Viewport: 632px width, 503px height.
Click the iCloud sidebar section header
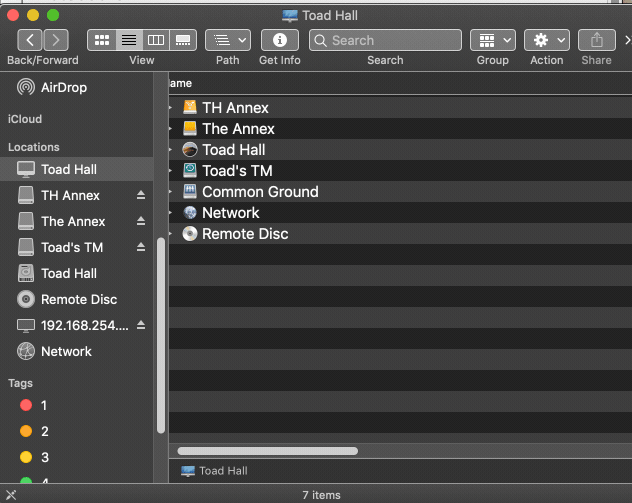click(x=25, y=119)
